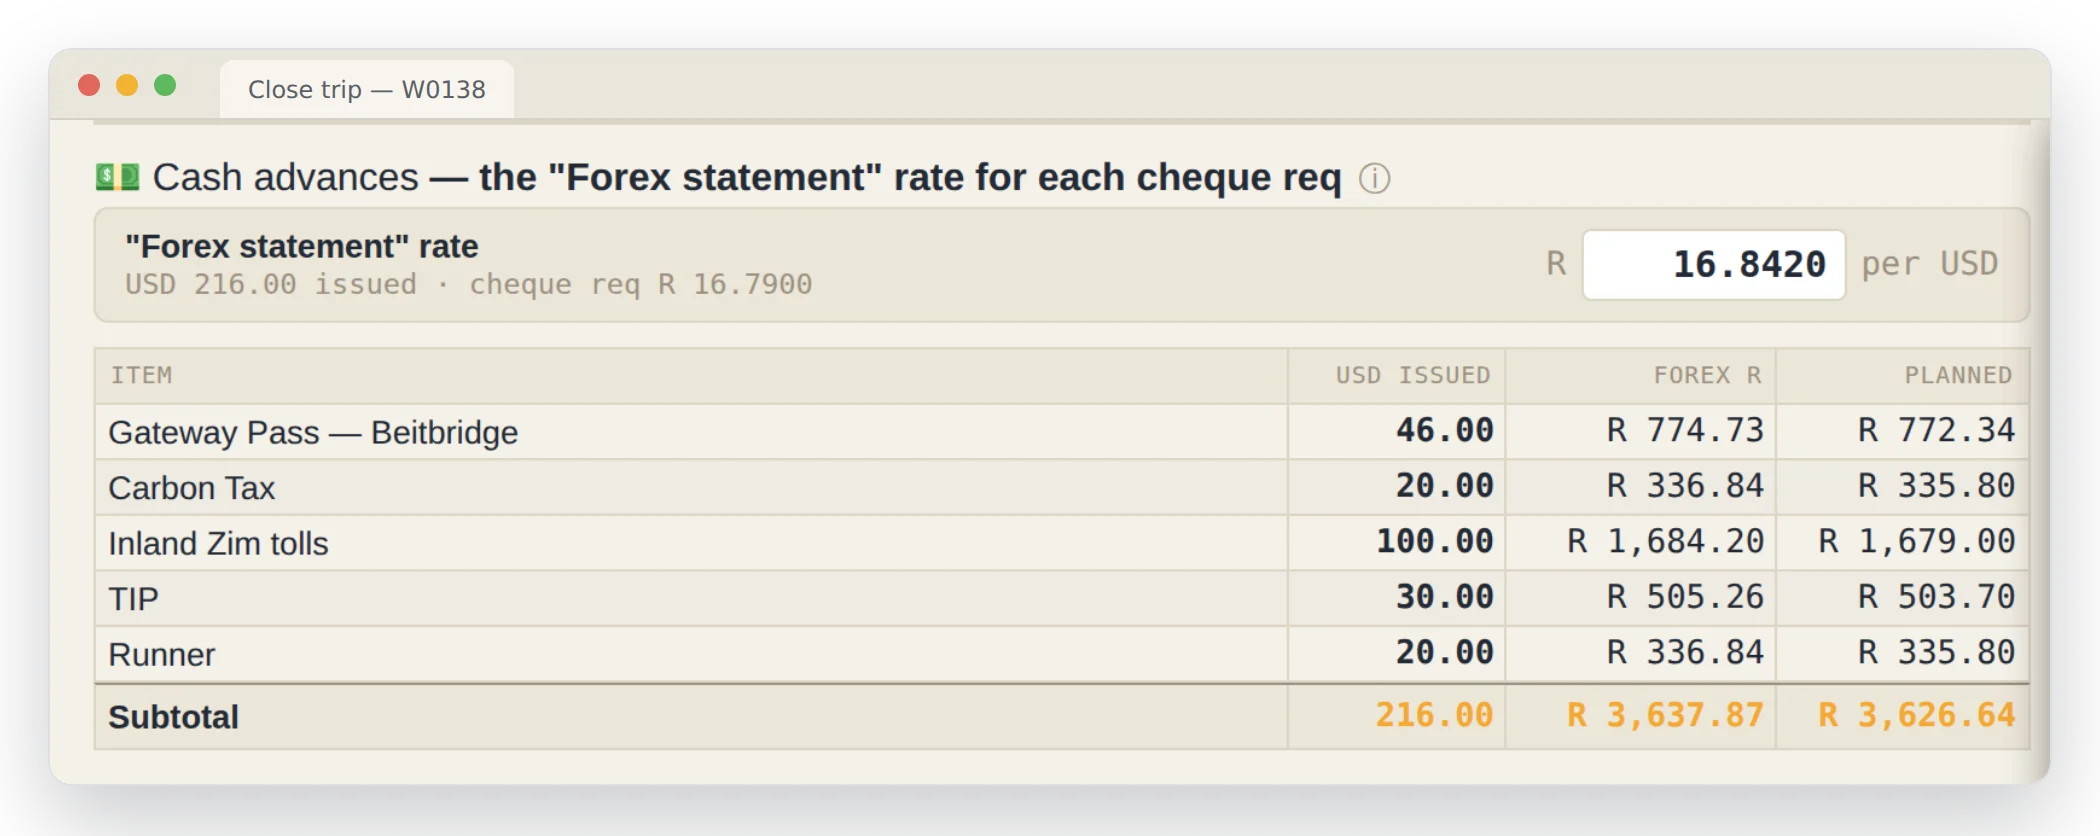The height and width of the screenshot is (836, 2100).
Task: Click the PLANNED column header
Action: point(1957,375)
